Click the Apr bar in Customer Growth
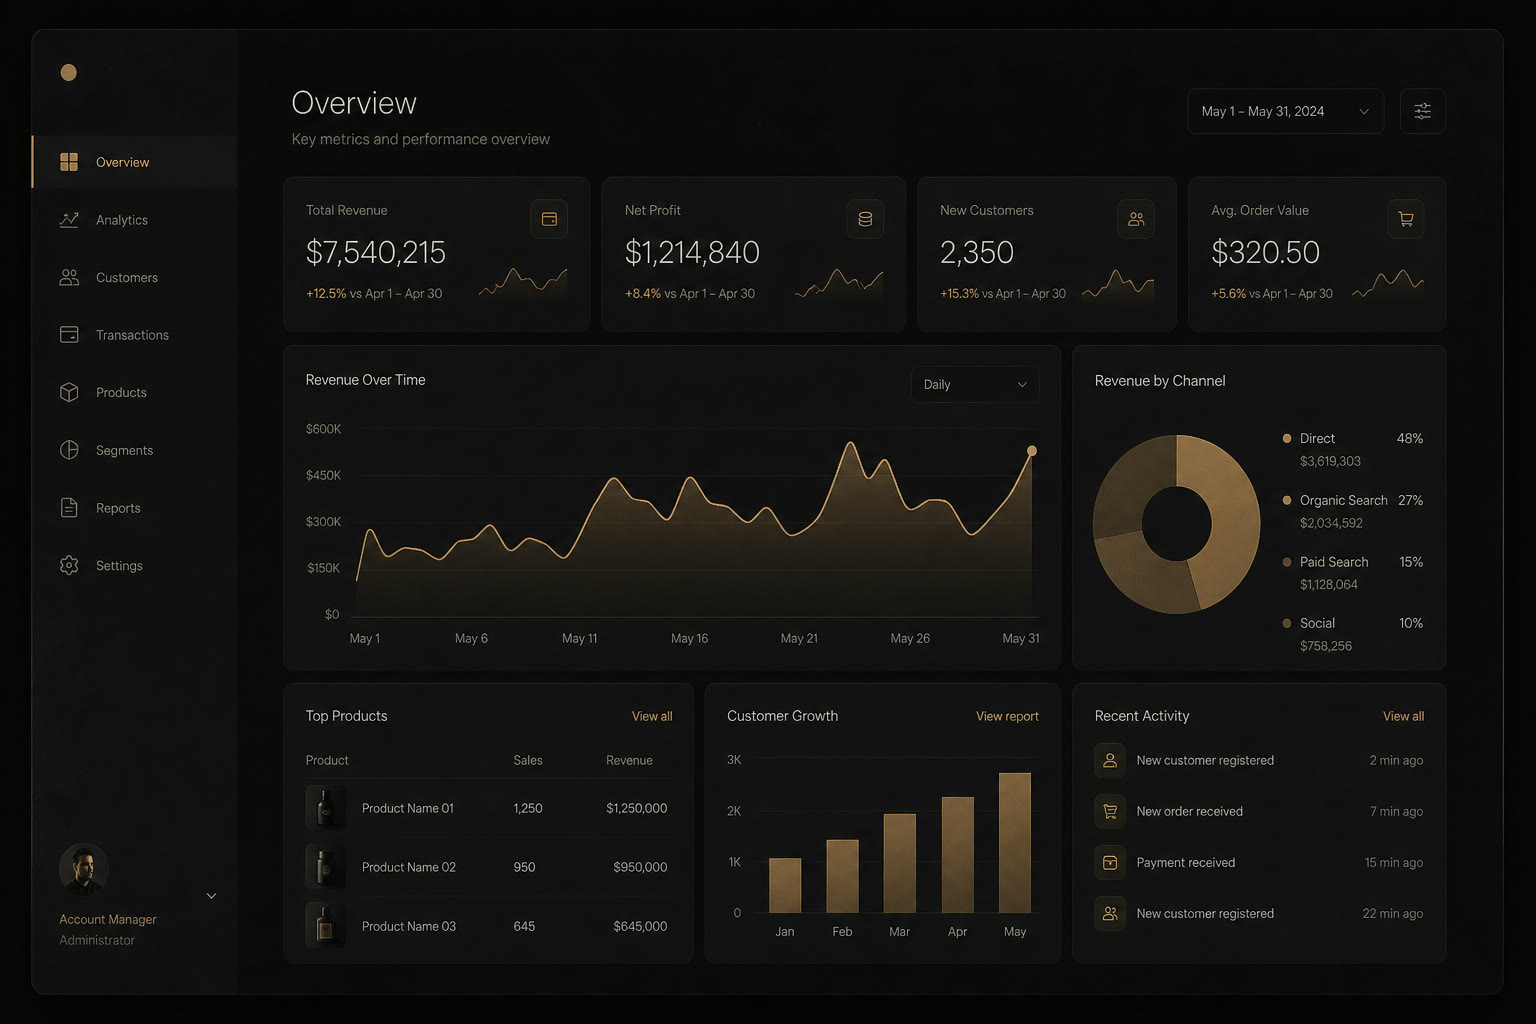Viewport: 1536px width, 1024px height. tap(957, 854)
